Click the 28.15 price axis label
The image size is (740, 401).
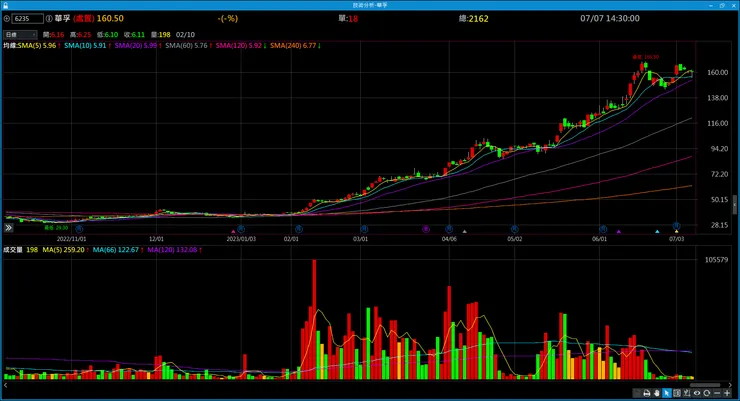click(x=719, y=225)
